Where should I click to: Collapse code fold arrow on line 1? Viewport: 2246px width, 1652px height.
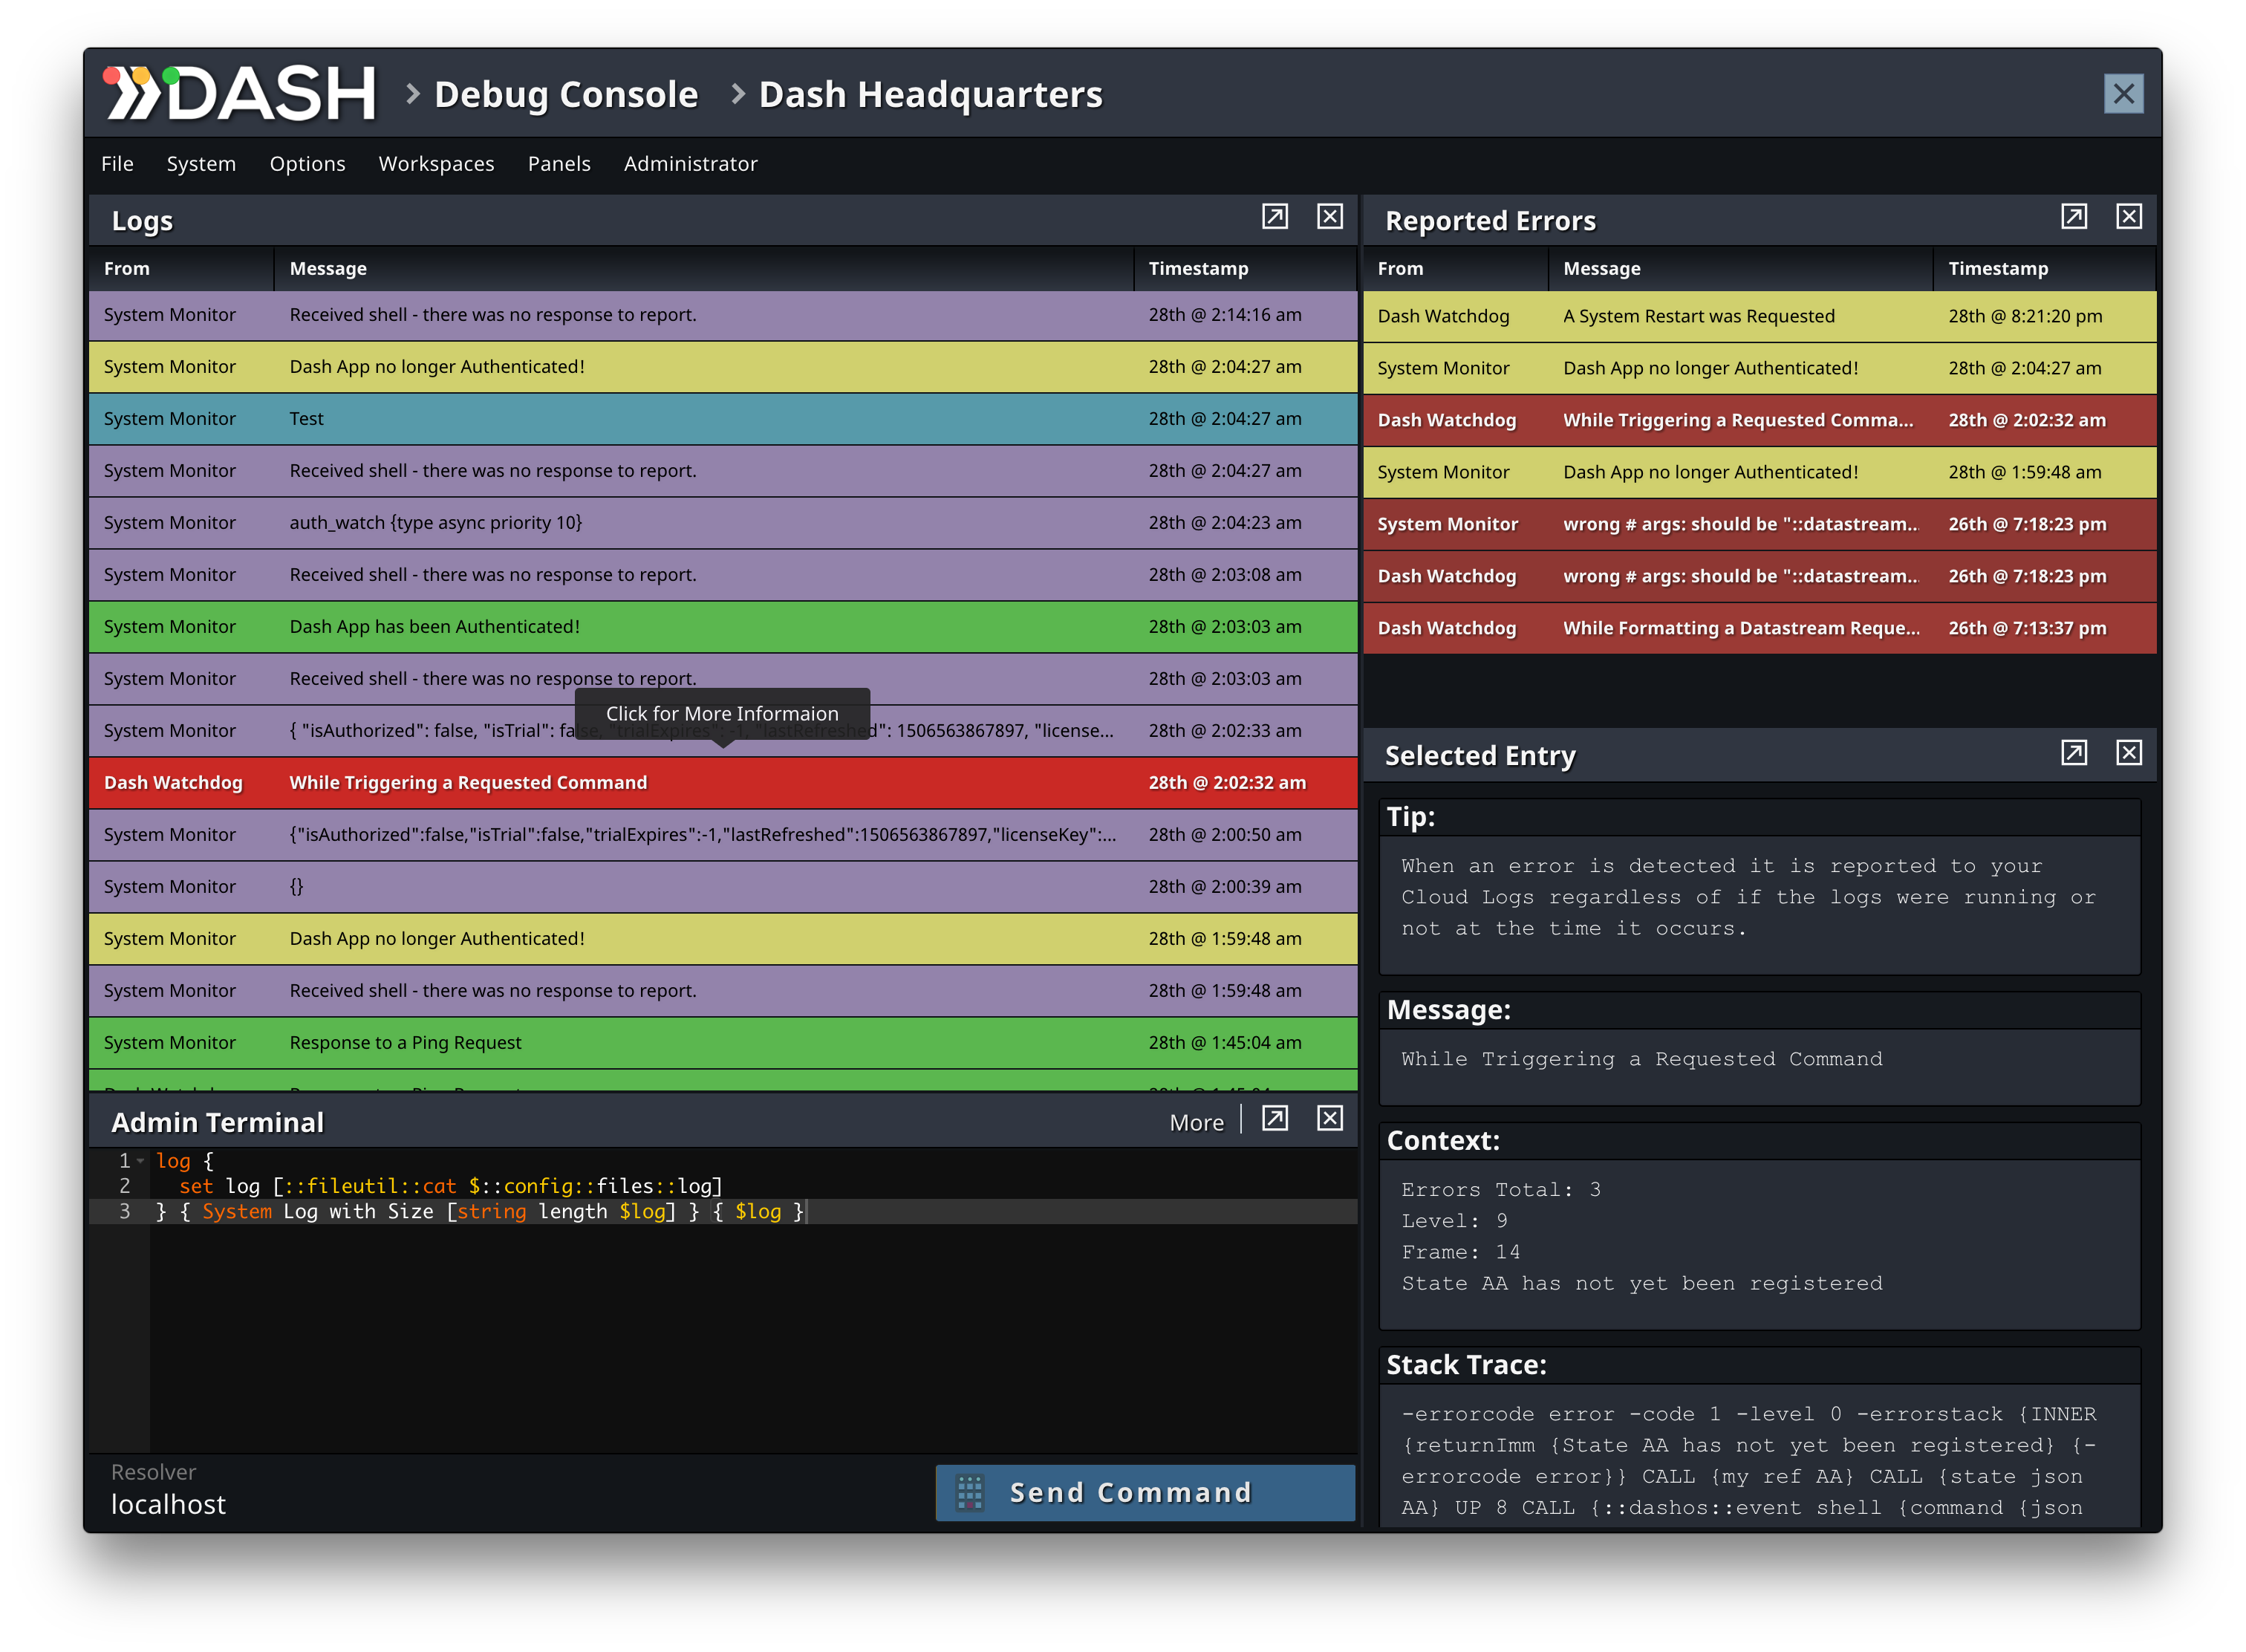click(x=141, y=1161)
